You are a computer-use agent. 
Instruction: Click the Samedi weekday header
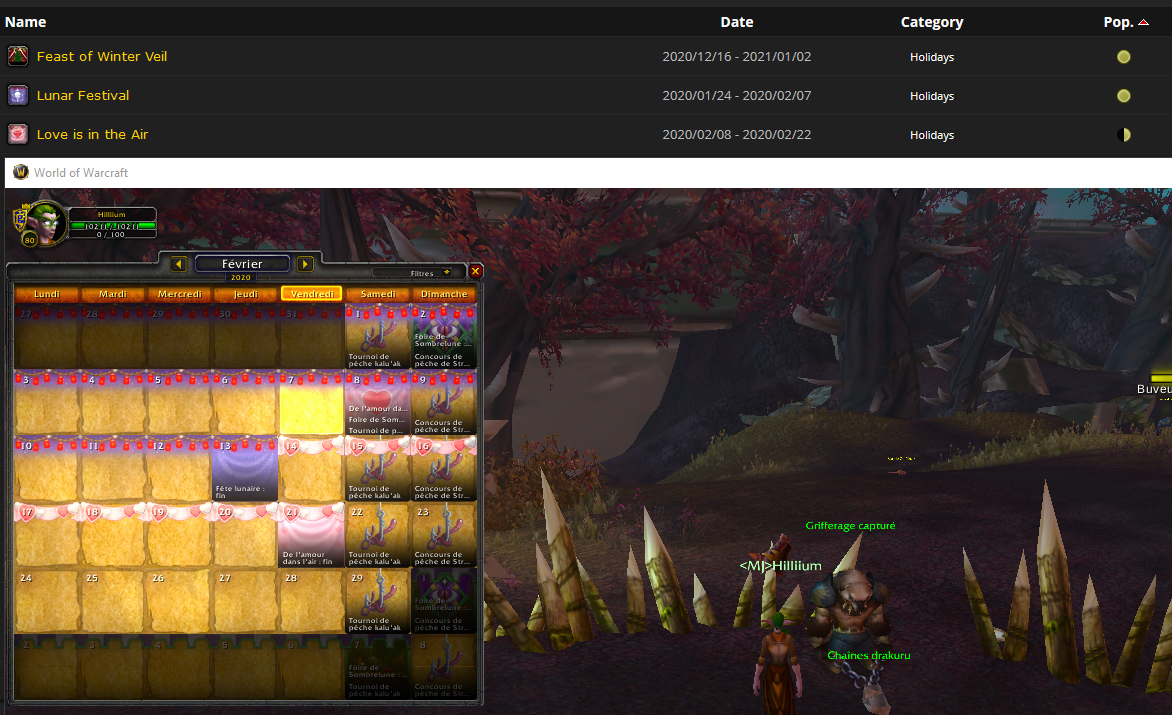[x=378, y=294]
